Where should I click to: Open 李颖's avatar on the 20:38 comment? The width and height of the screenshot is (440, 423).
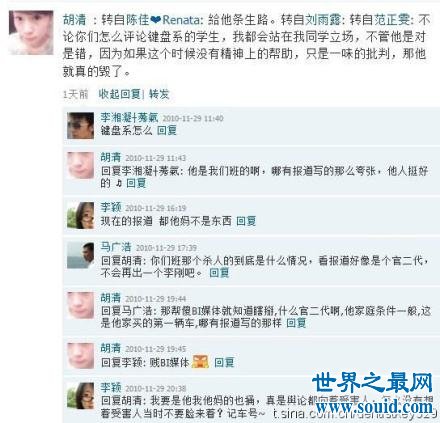tap(80, 396)
